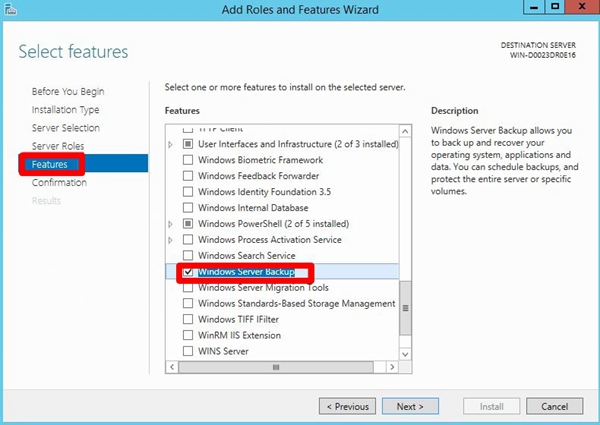The image size is (600, 425).
Task: Click the horizontal scrollbar thumb
Action: point(276,367)
